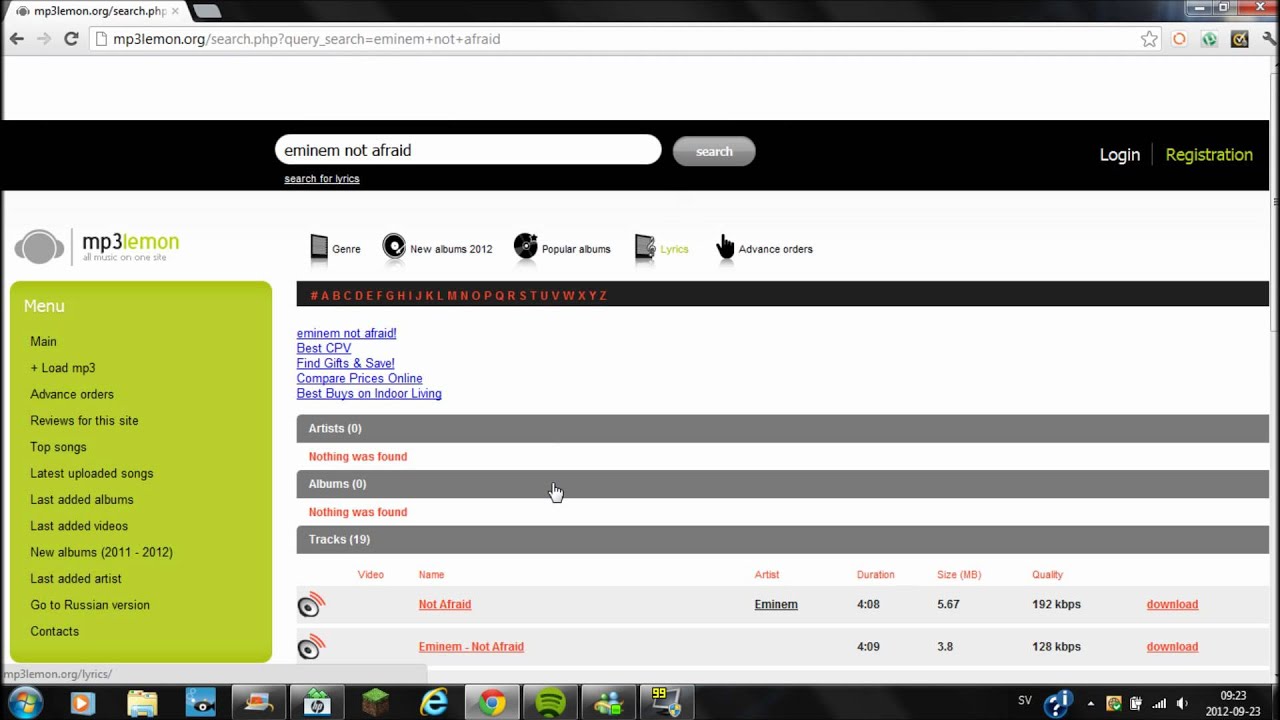Click search for lyrics link
1280x720 pixels.
click(321, 179)
